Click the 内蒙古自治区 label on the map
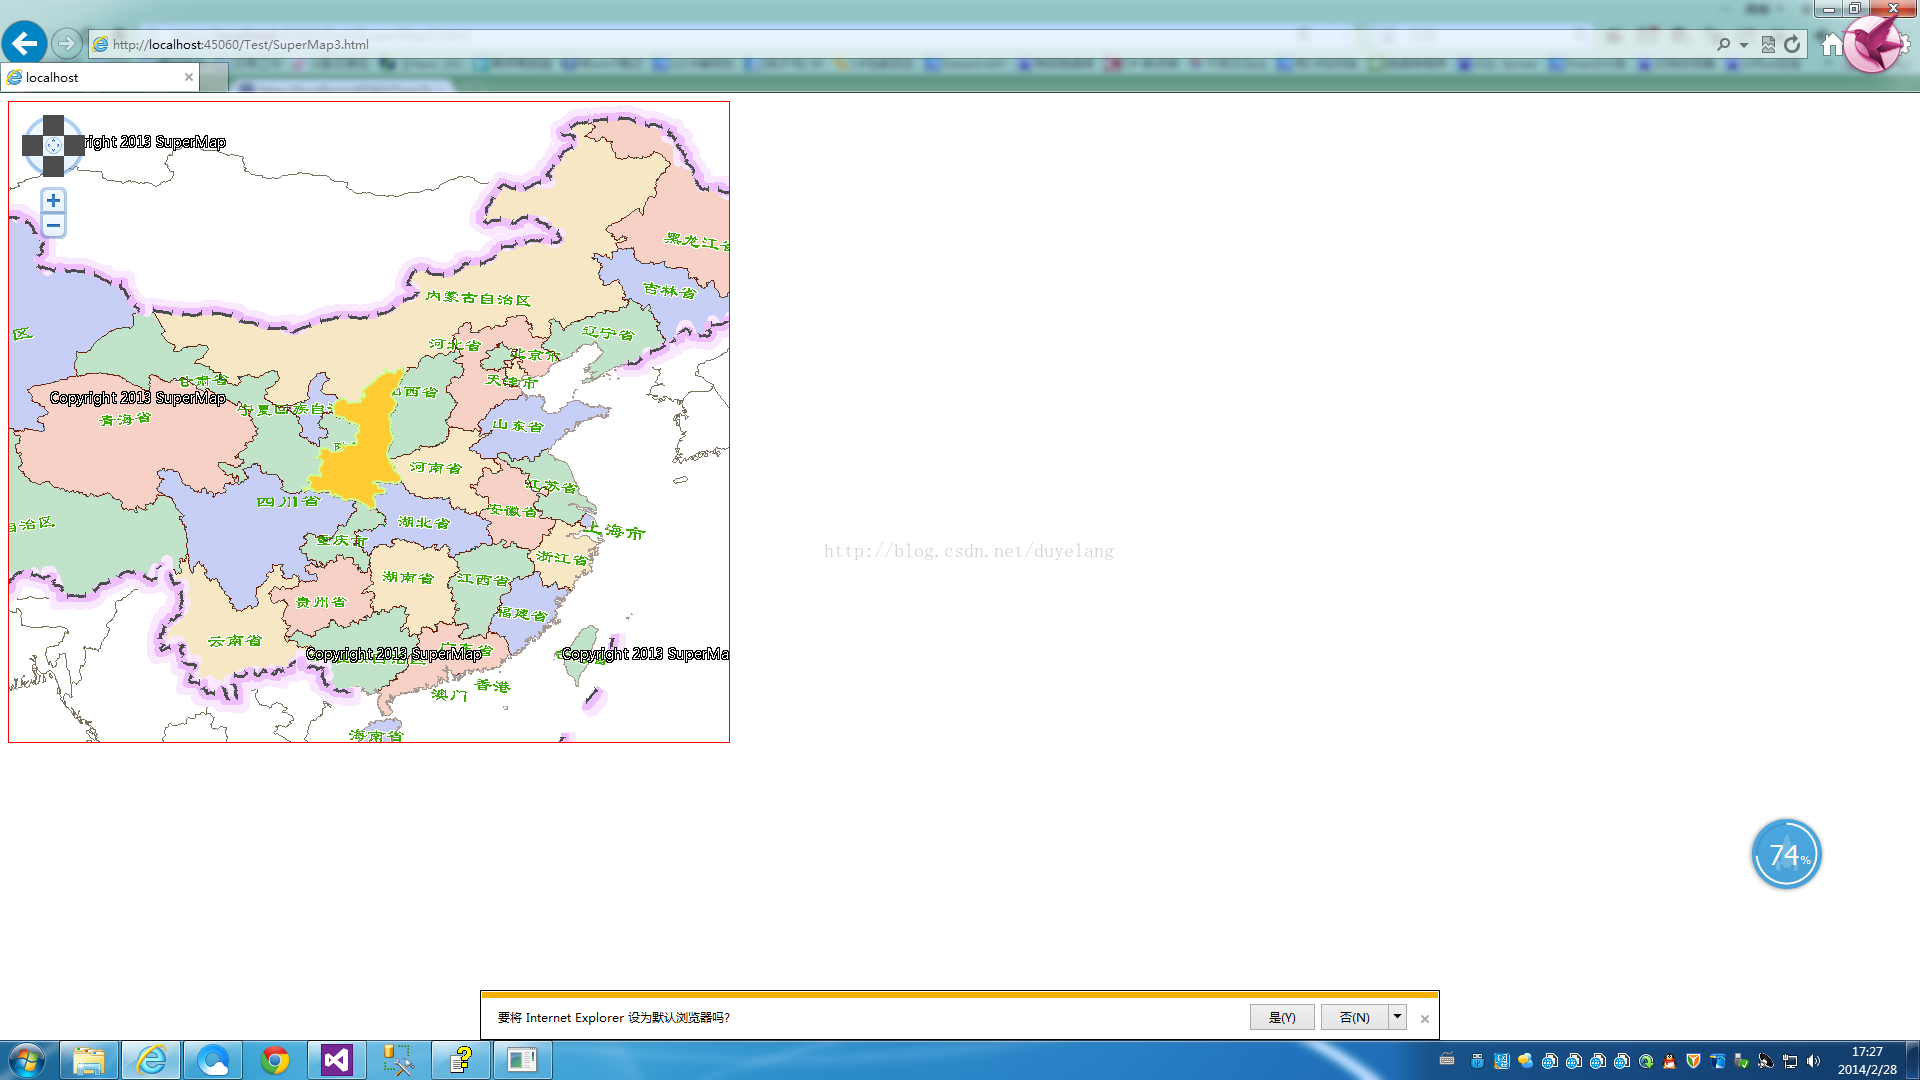Screen dimensions: 1920x1080 click(x=477, y=298)
